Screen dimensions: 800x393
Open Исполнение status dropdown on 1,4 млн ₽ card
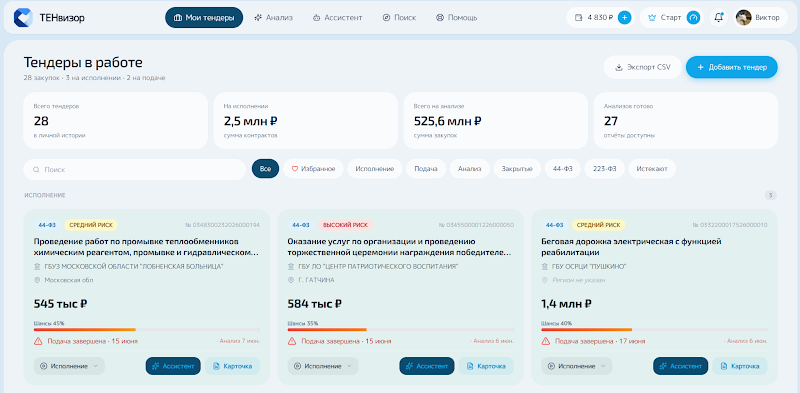coord(577,366)
